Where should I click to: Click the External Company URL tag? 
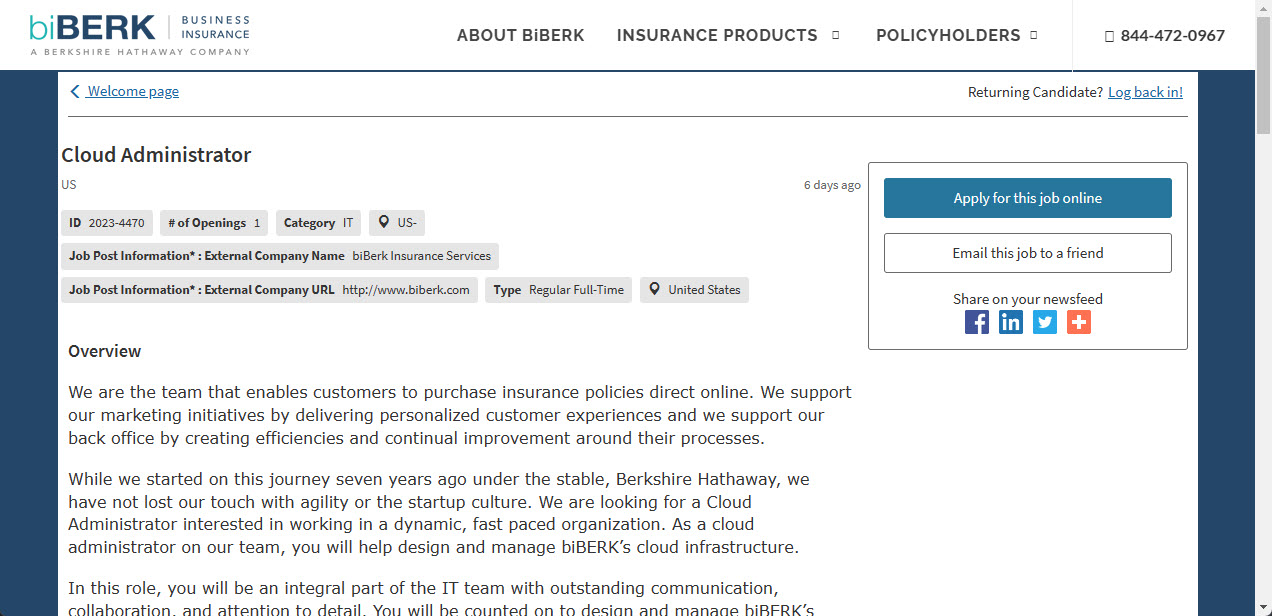(269, 290)
